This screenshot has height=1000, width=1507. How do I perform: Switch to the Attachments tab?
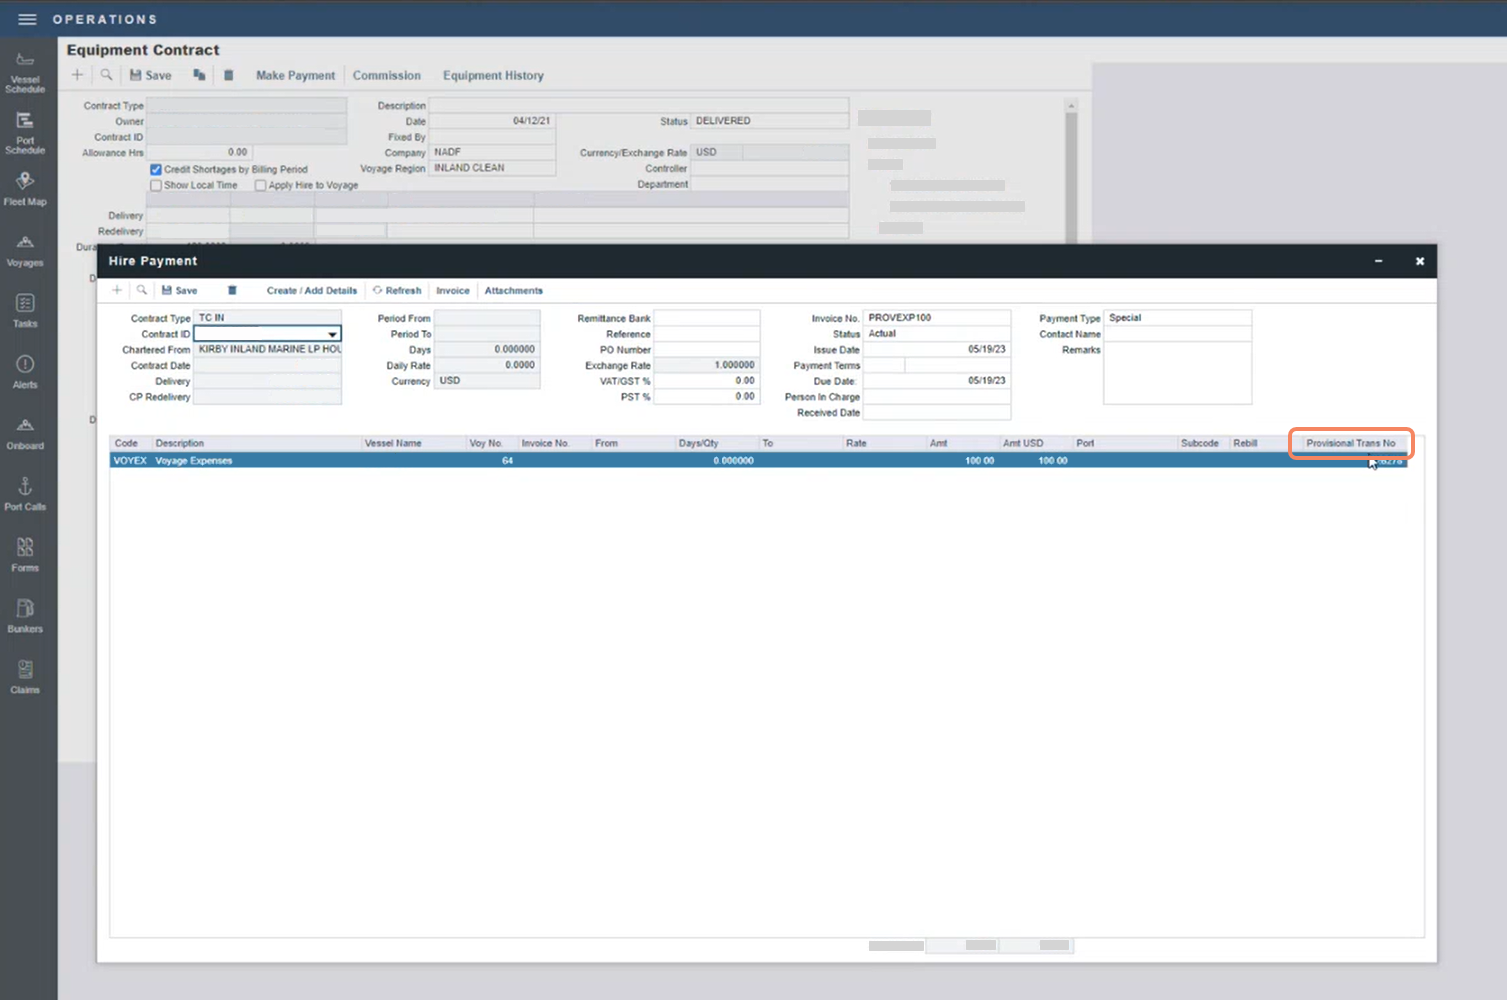[513, 290]
